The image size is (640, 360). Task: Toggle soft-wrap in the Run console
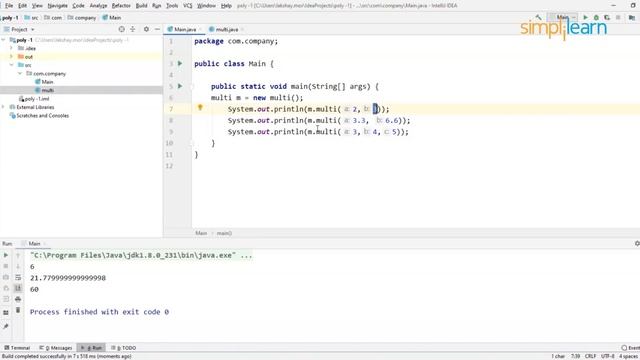(x=18, y=277)
